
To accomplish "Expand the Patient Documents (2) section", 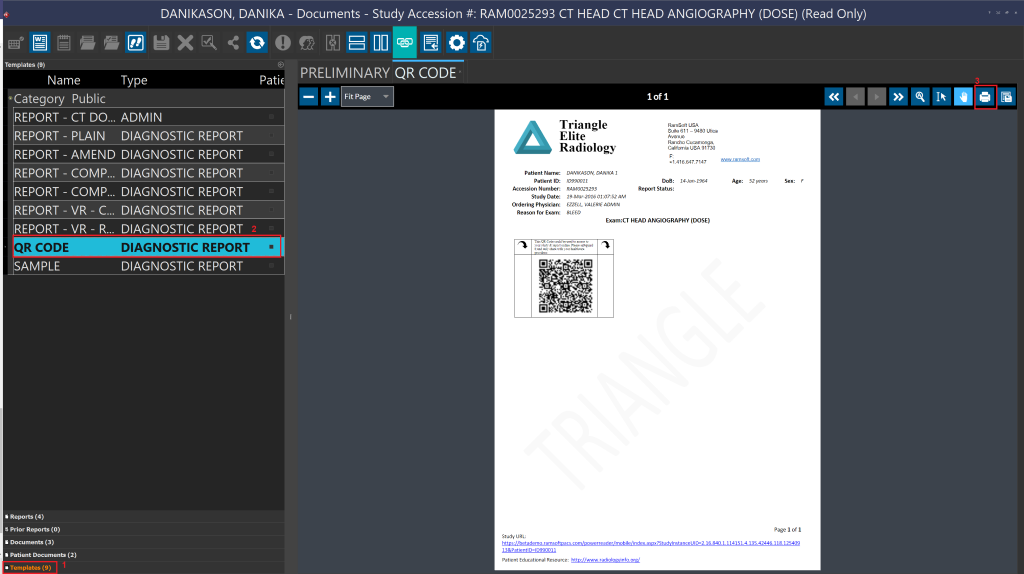I will coord(43,554).
